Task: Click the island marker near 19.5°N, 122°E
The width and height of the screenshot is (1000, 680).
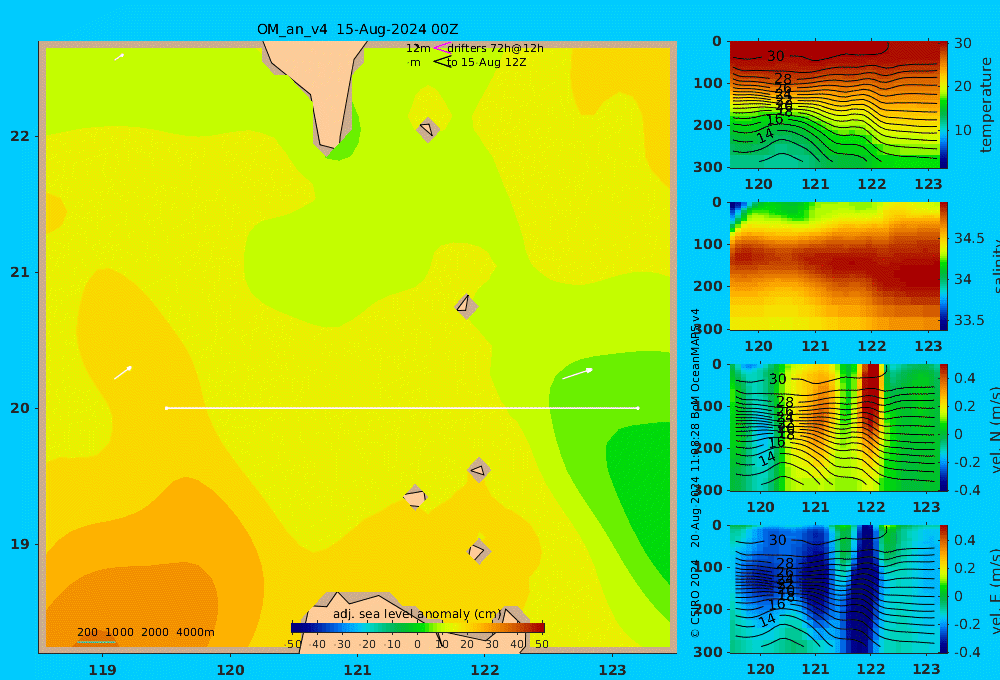Action: click(479, 470)
